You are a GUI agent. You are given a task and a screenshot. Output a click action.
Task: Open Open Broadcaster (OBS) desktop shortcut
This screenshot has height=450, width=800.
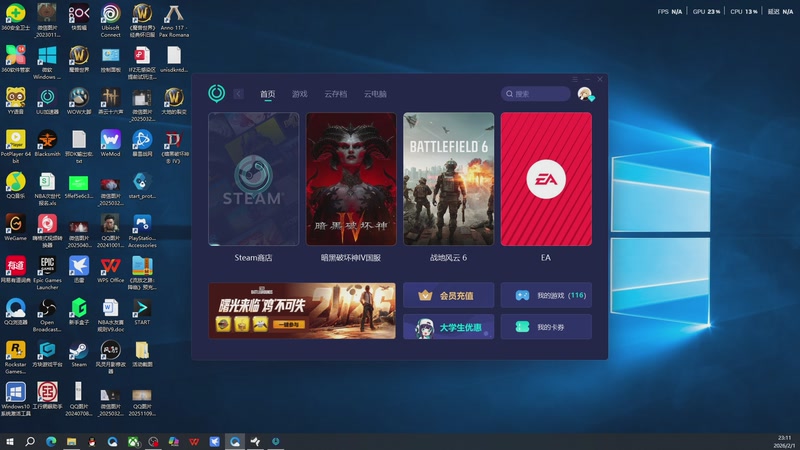click(x=47, y=315)
